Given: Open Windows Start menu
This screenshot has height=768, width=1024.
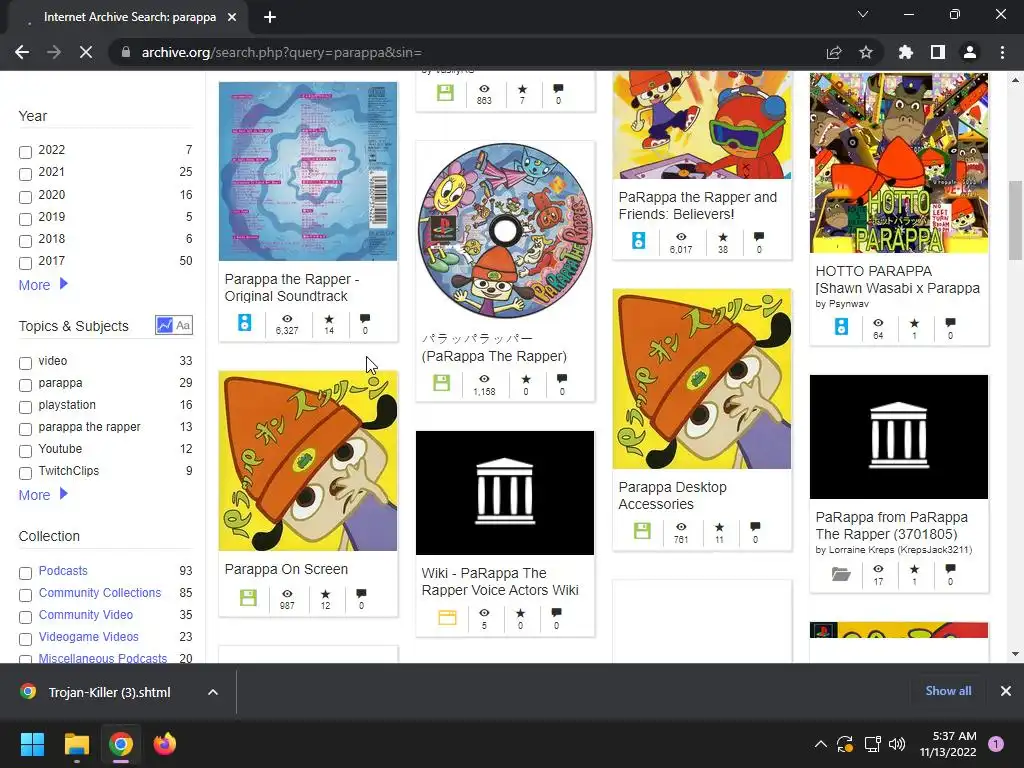Looking at the screenshot, I should [32, 744].
